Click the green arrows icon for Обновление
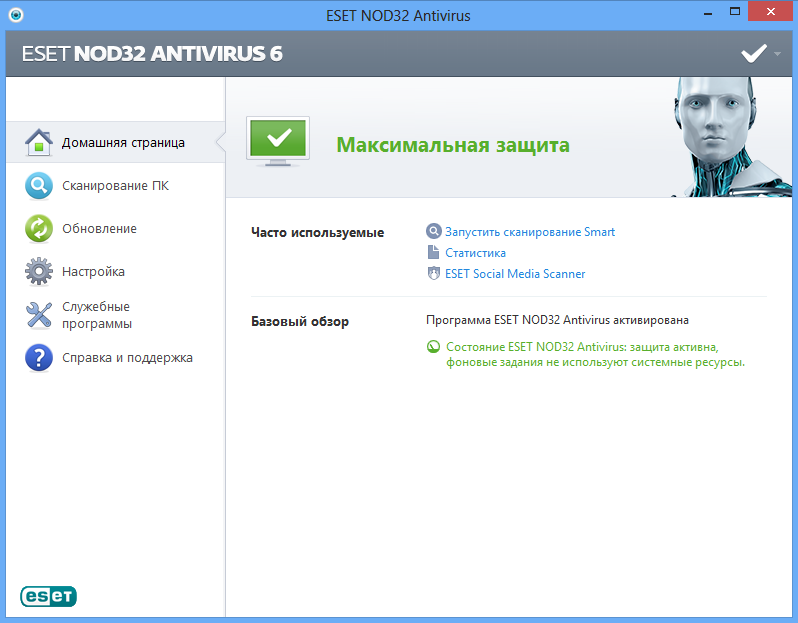This screenshot has height=623, width=798. pos(39,228)
